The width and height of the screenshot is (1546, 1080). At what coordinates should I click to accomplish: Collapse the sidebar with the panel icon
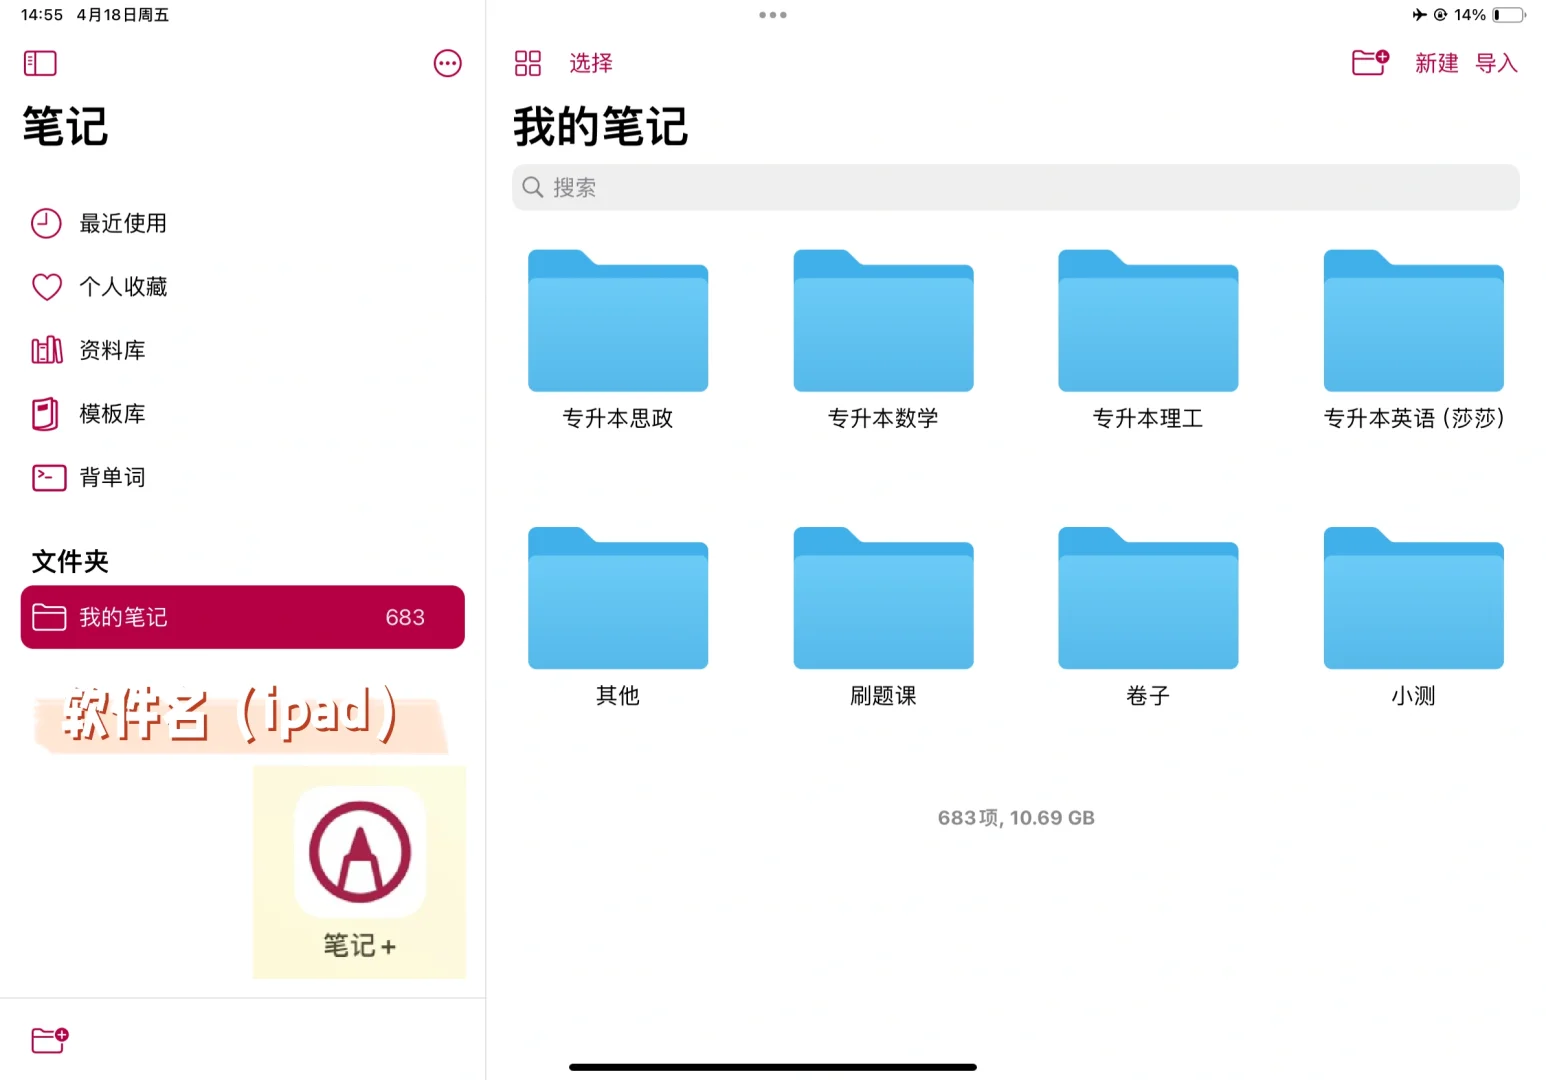(39, 63)
